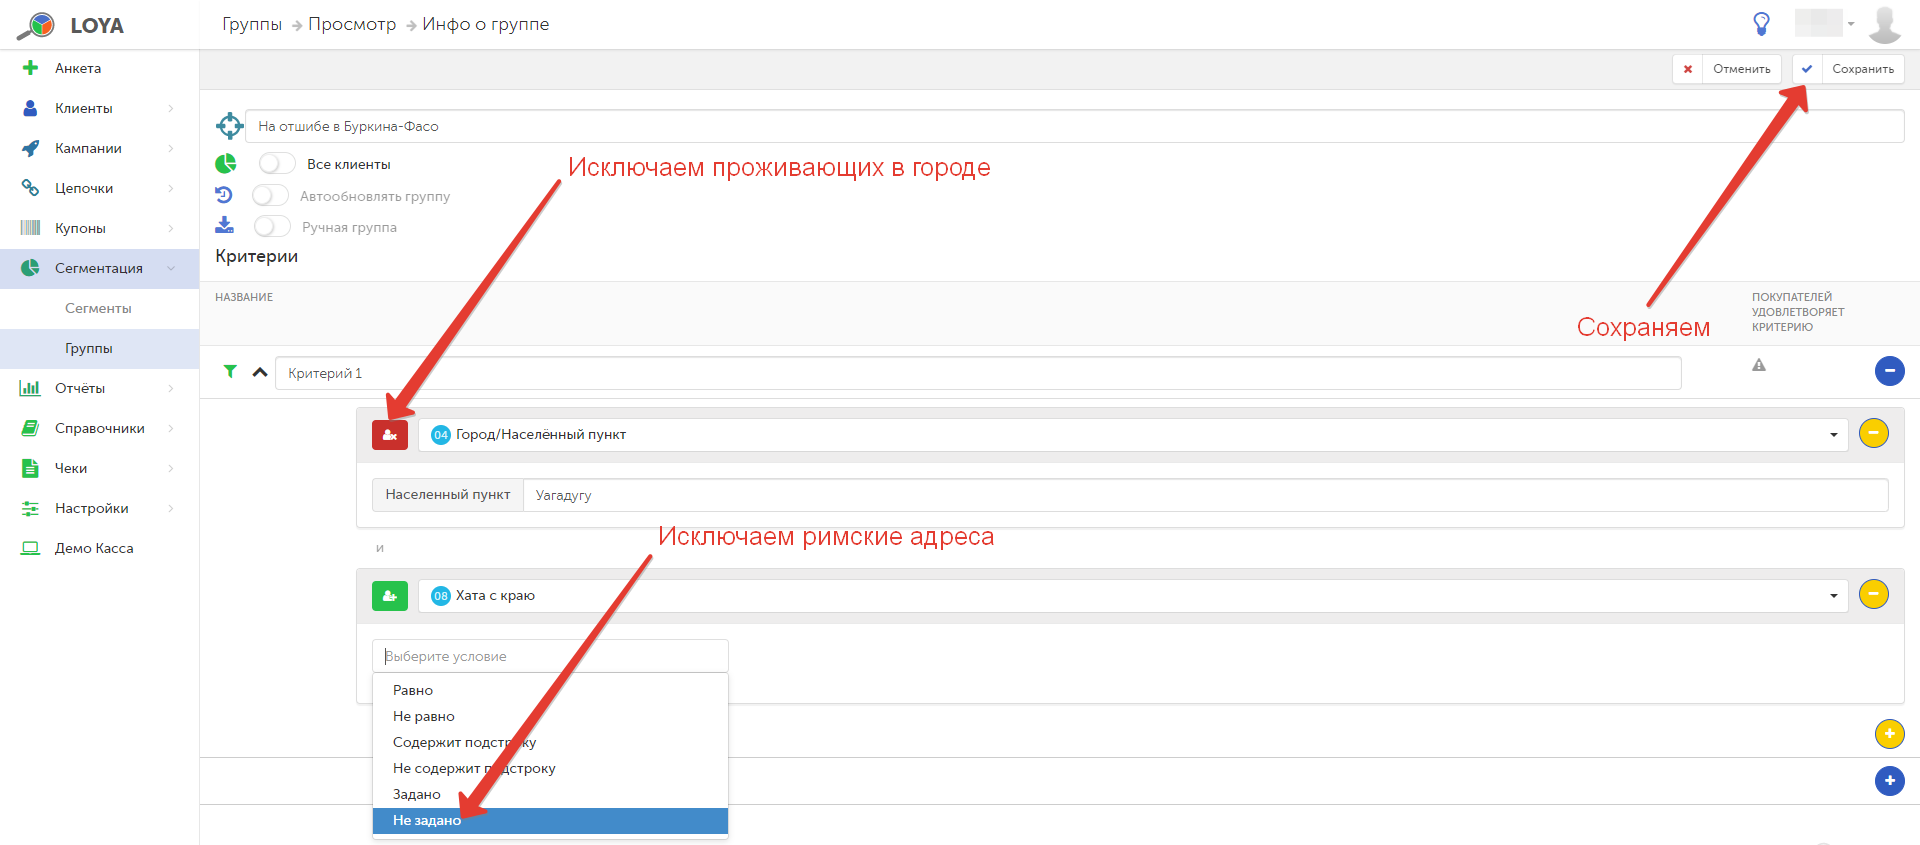Viewport: 1920px width, 845px height.
Task: Click the Чеки receipt icon
Action: [x=30, y=468]
